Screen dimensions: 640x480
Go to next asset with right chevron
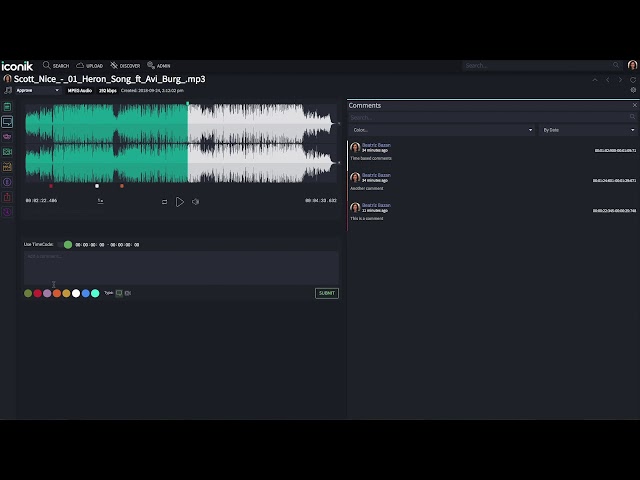(620, 80)
